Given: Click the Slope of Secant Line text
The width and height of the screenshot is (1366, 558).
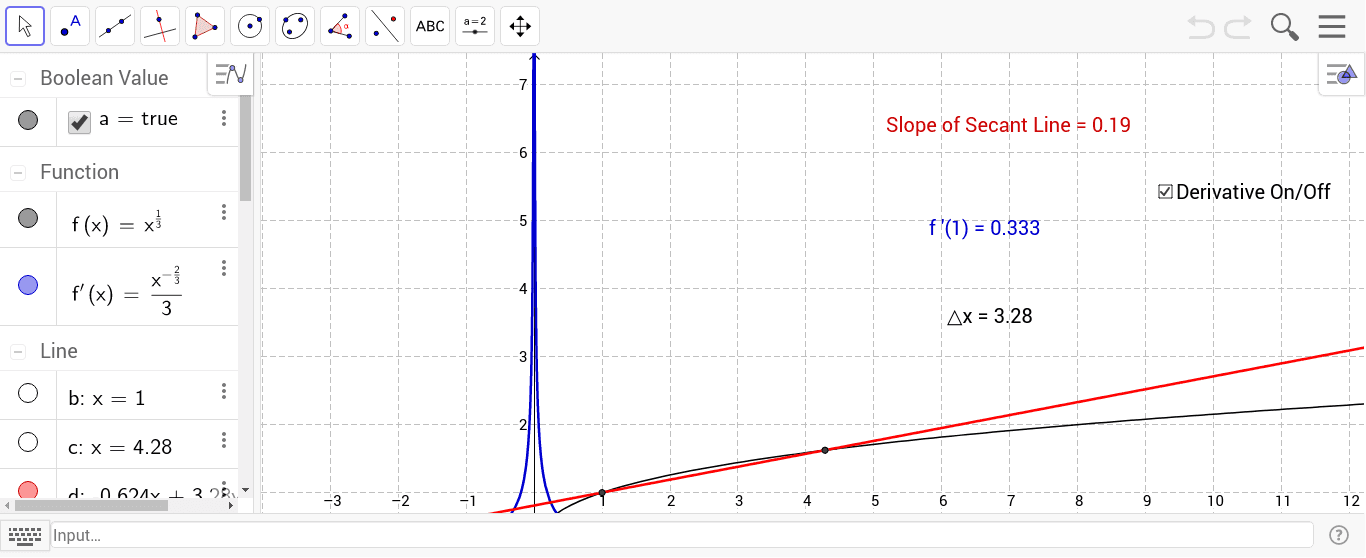Looking at the screenshot, I should pyautogui.click(x=1008, y=125).
